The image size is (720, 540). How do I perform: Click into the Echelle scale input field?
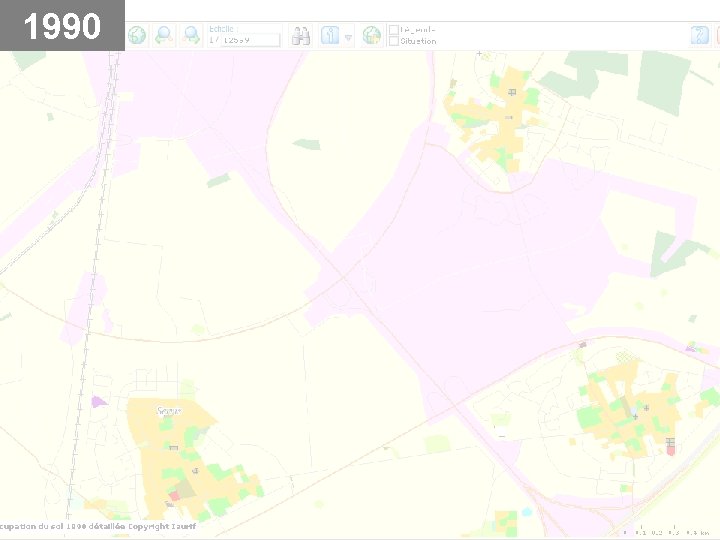click(251, 40)
